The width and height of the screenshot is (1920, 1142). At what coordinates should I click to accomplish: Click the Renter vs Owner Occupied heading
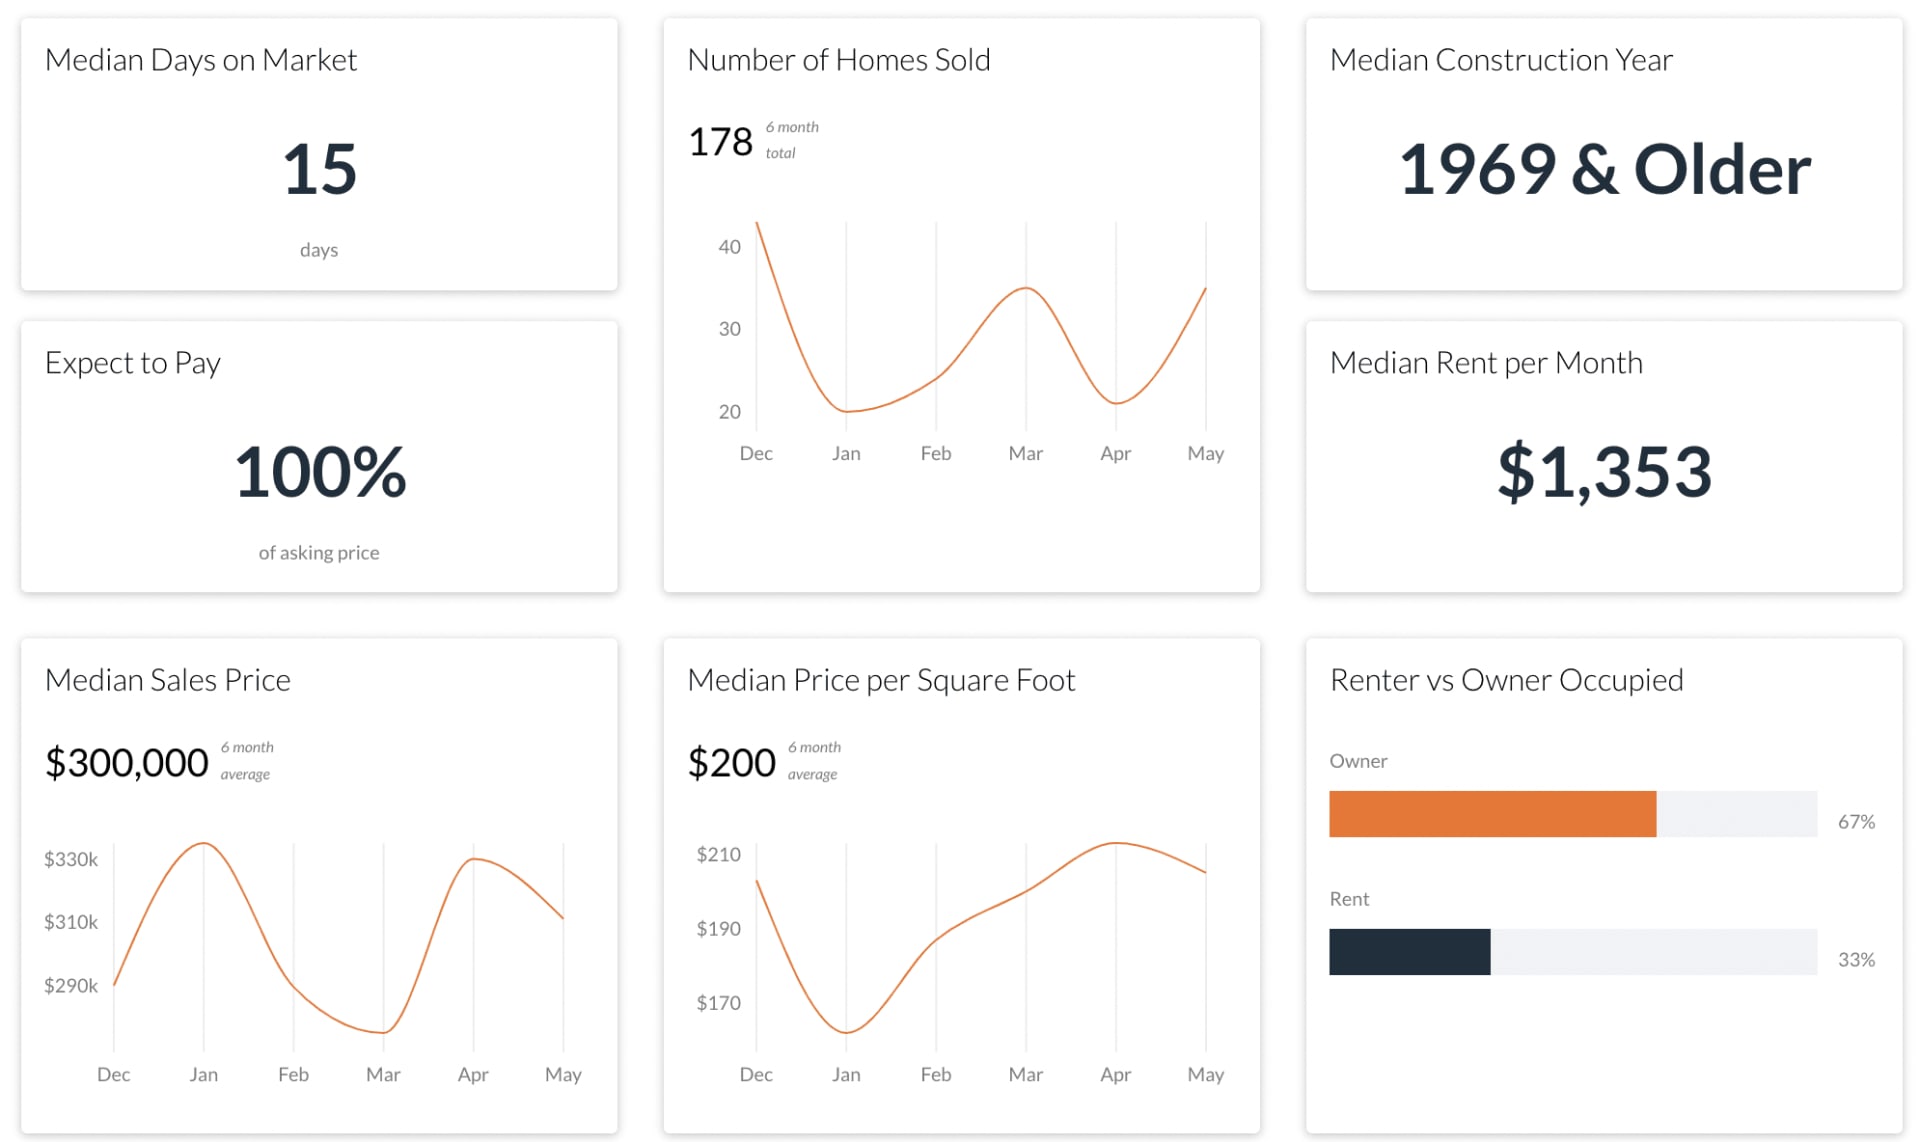[x=1505, y=680]
